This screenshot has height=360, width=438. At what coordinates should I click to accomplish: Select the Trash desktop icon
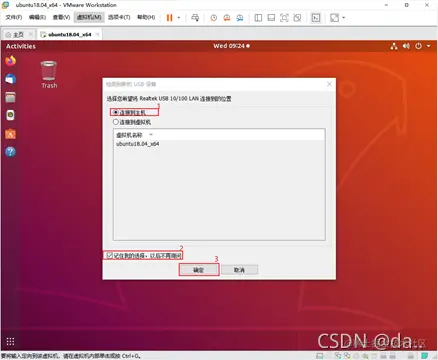pyautogui.click(x=49, y=75)
